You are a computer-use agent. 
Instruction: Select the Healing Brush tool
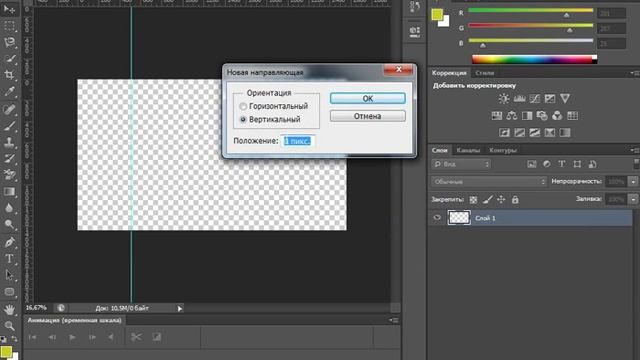pos(9,109)
